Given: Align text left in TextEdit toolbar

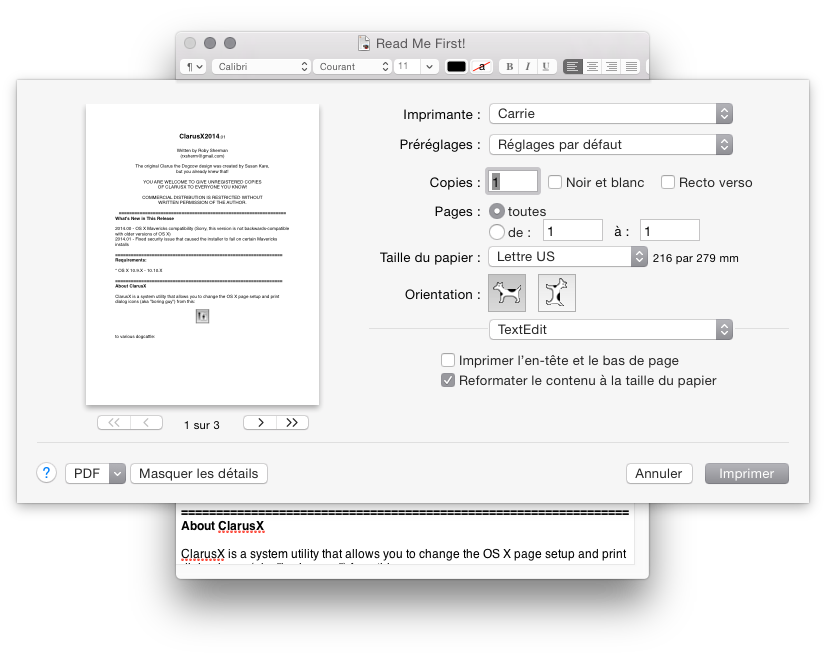Looking at the screenshot, I should (x=573, y=66).
